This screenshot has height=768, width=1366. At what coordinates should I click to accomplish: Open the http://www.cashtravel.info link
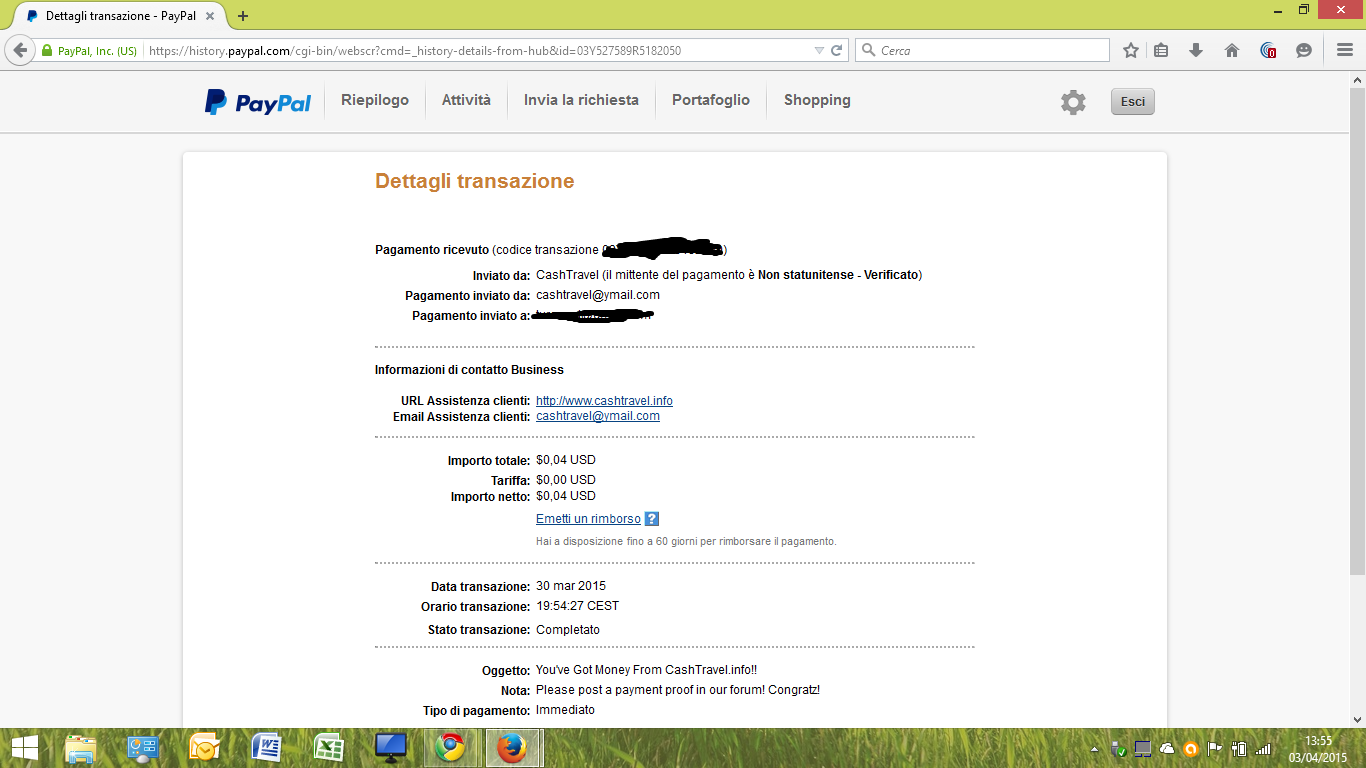(x=604, y=401)
